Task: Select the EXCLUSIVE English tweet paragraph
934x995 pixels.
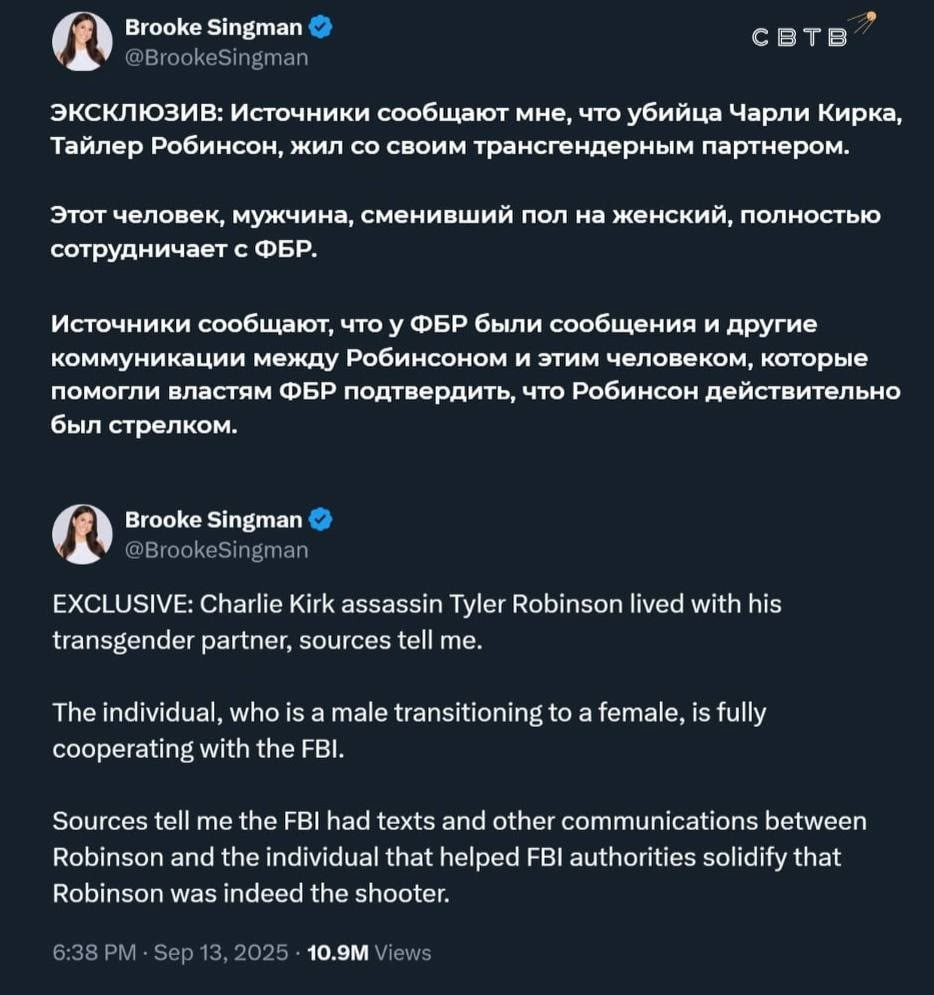Action: 417,622
